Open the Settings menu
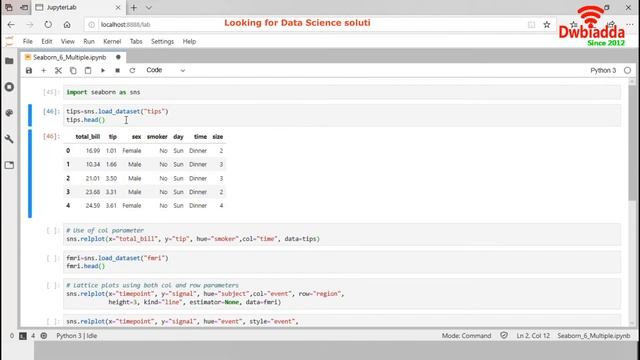The height and width of the screenshot is (360, 640). click(162, 42)
